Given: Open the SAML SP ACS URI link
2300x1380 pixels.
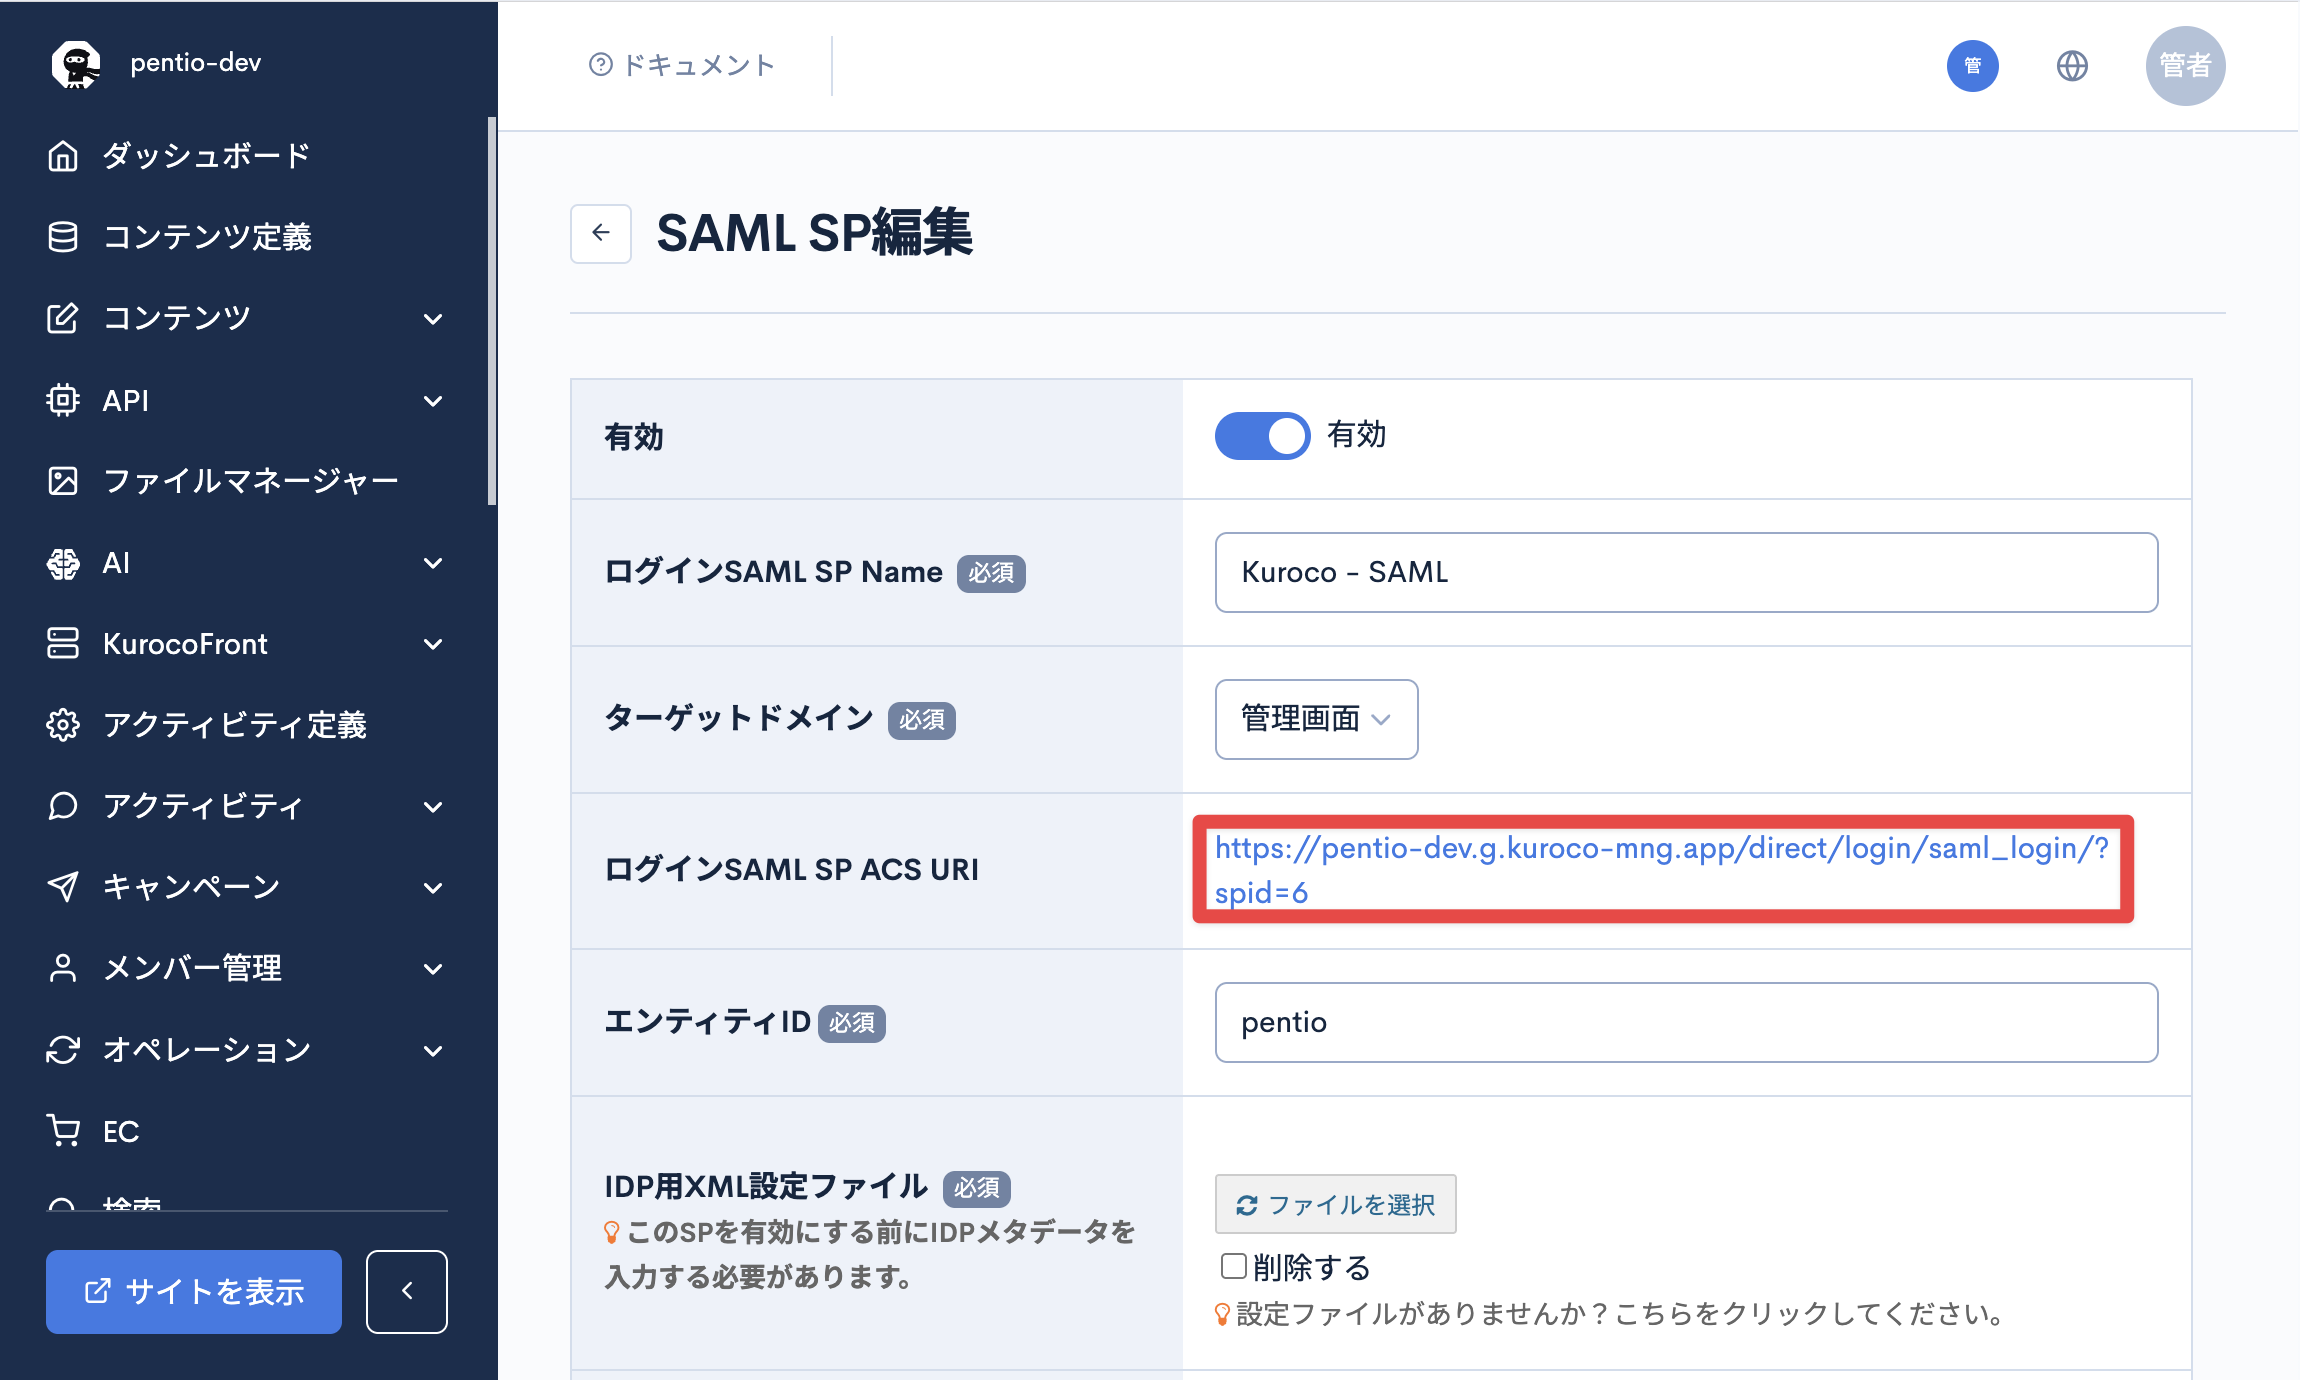Looking at the screenshot, I should [x=1661, y=870].
